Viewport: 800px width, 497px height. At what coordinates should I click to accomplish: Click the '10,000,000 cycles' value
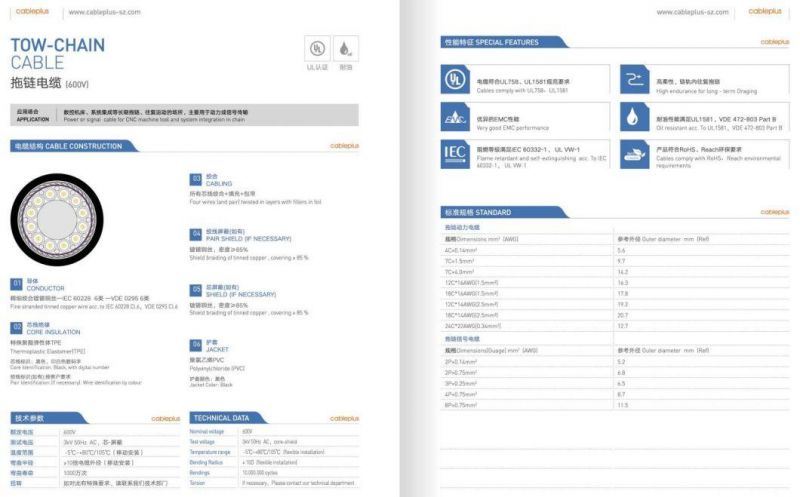[x=259, y=473]
